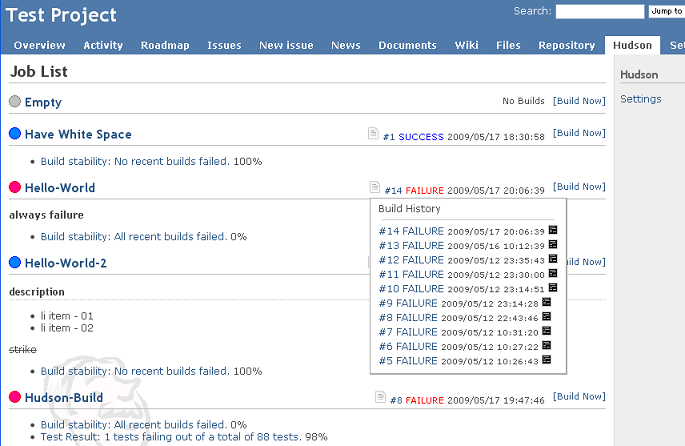This screenshot has width=685, height=446.
Task: Open #1 SUCCESS latest build link
Action: pos(413,137)
